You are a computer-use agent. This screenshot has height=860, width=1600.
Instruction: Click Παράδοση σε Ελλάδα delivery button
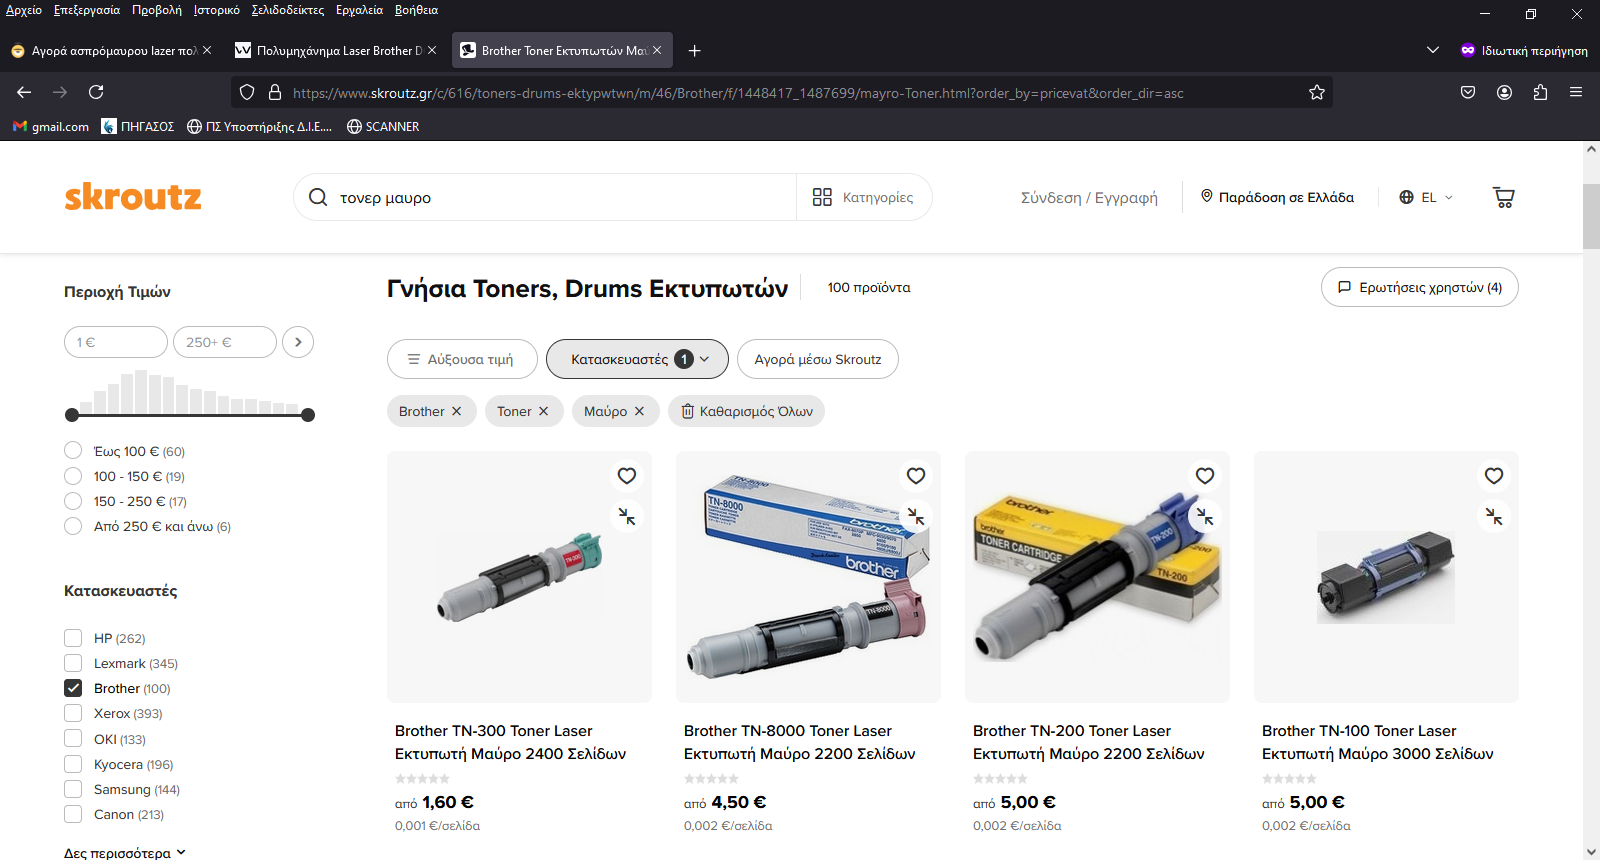click(x=1277, y=197)
